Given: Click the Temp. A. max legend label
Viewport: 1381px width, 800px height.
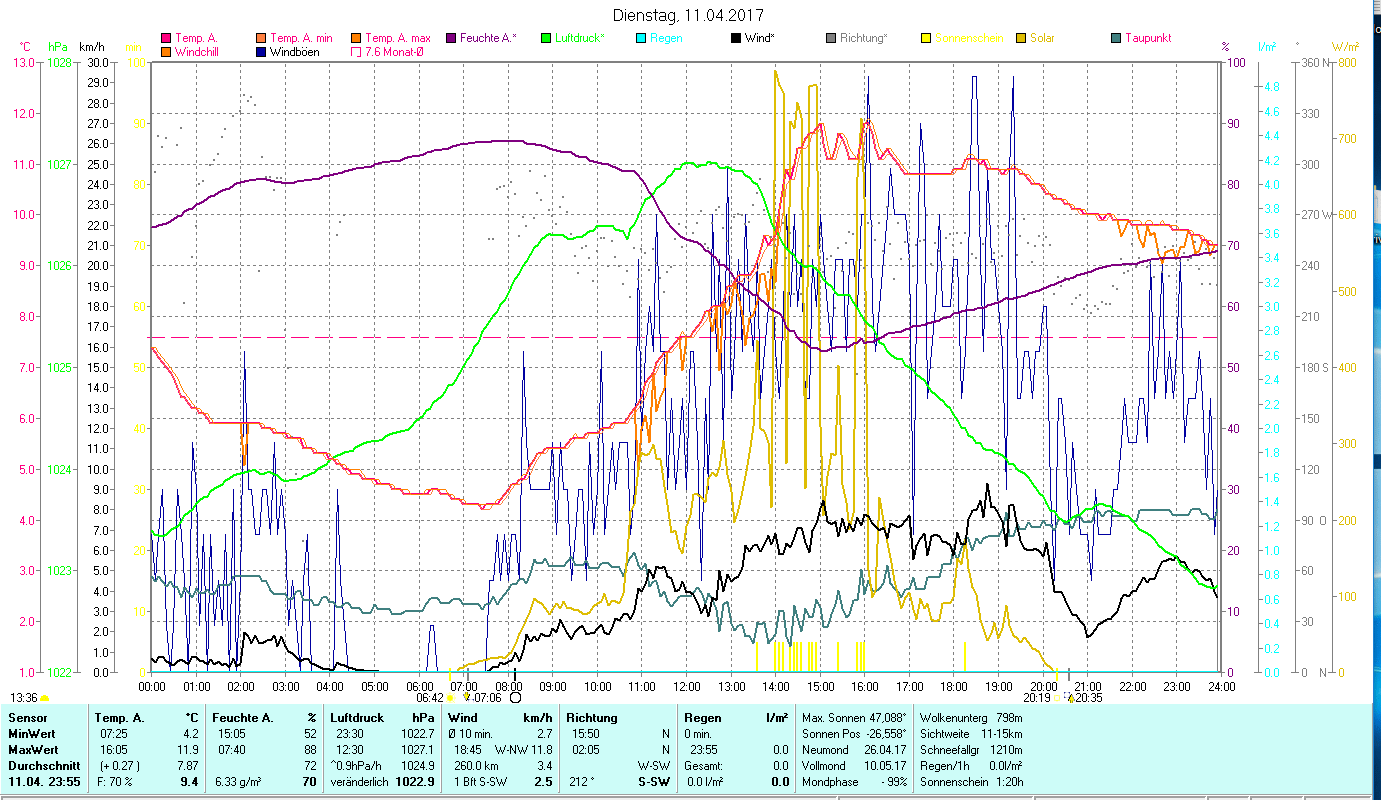Looking at the screenshot, I should (x=398, y=39).
